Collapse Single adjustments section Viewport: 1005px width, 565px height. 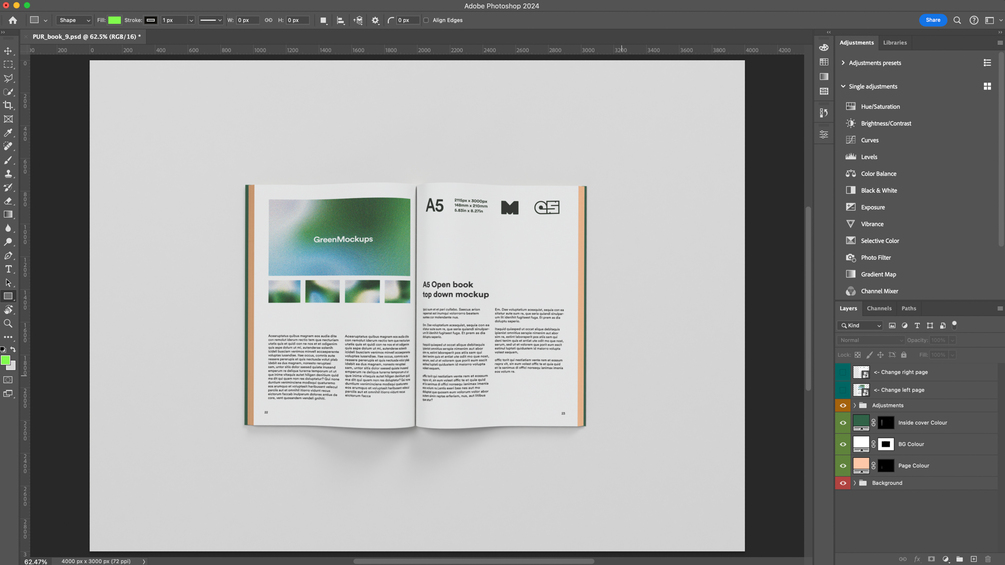click(x=843, y=86)
